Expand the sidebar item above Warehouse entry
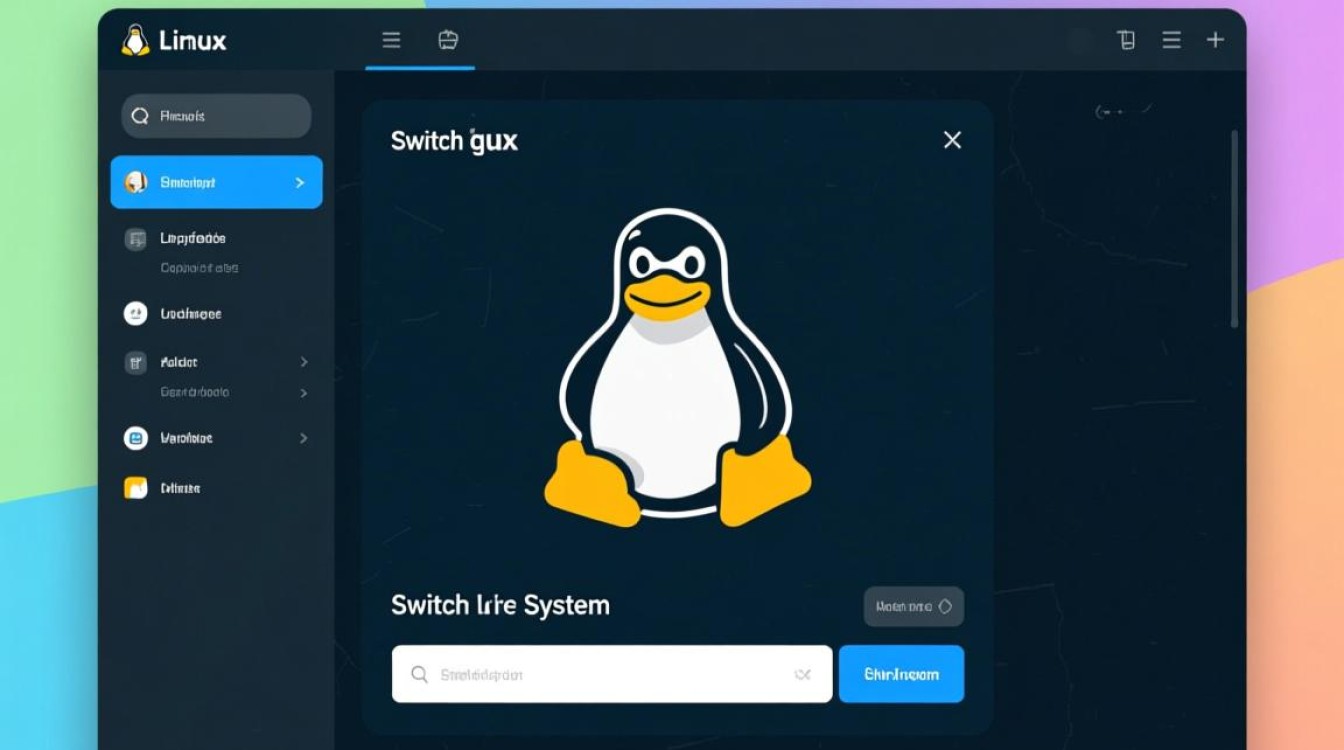This screenshot has height=750, width=1344. (304, 392)
